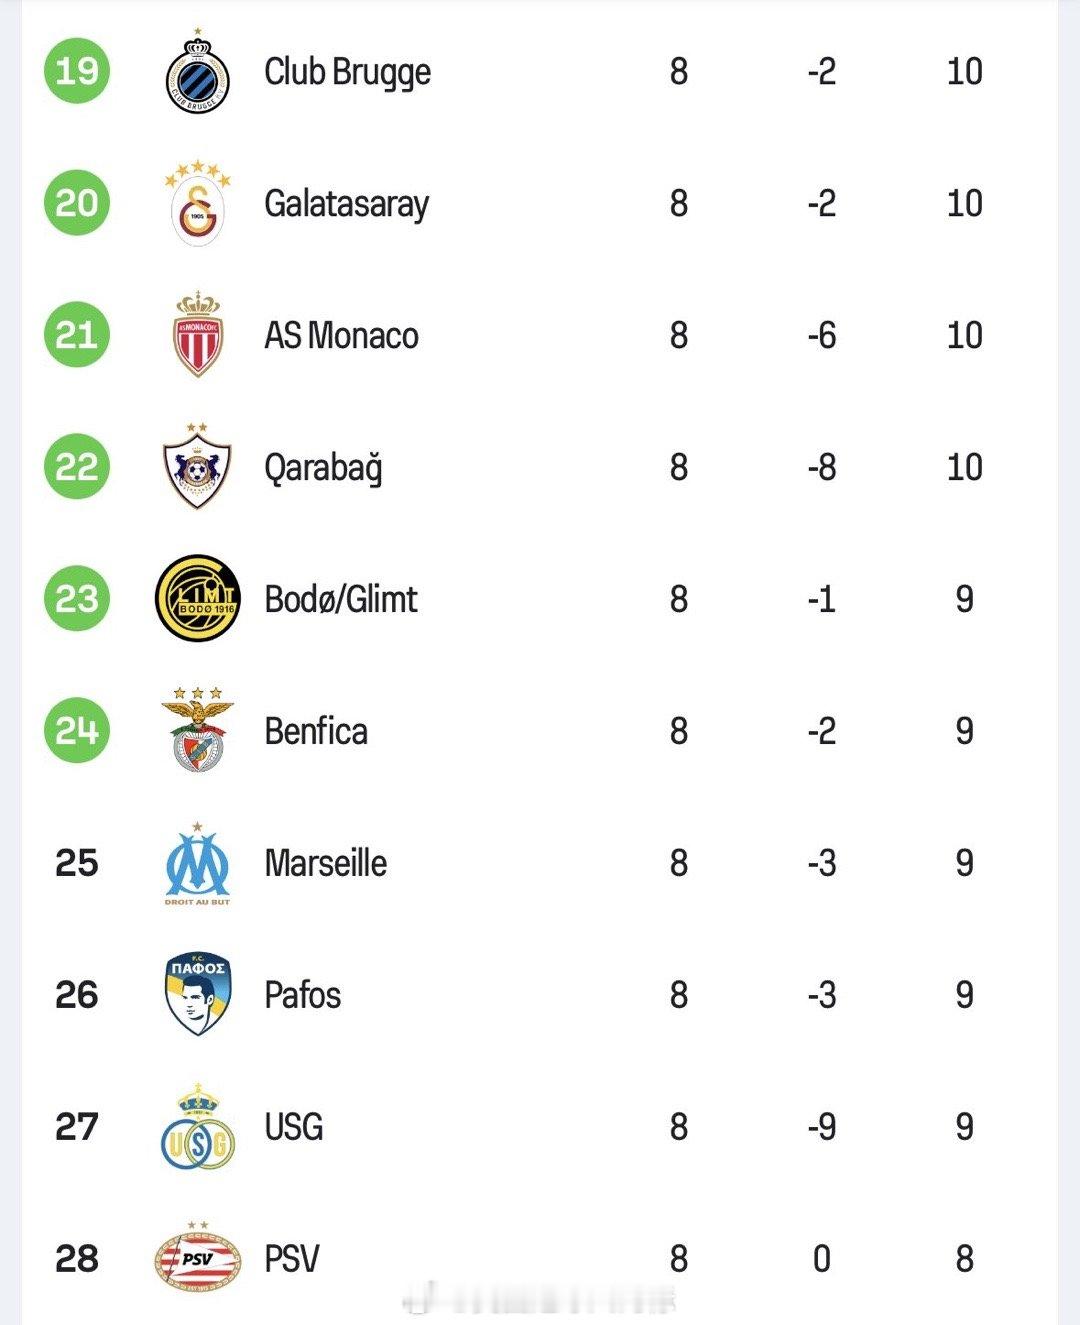
Task: Click the USG club crest
Action: point(198,1127)
